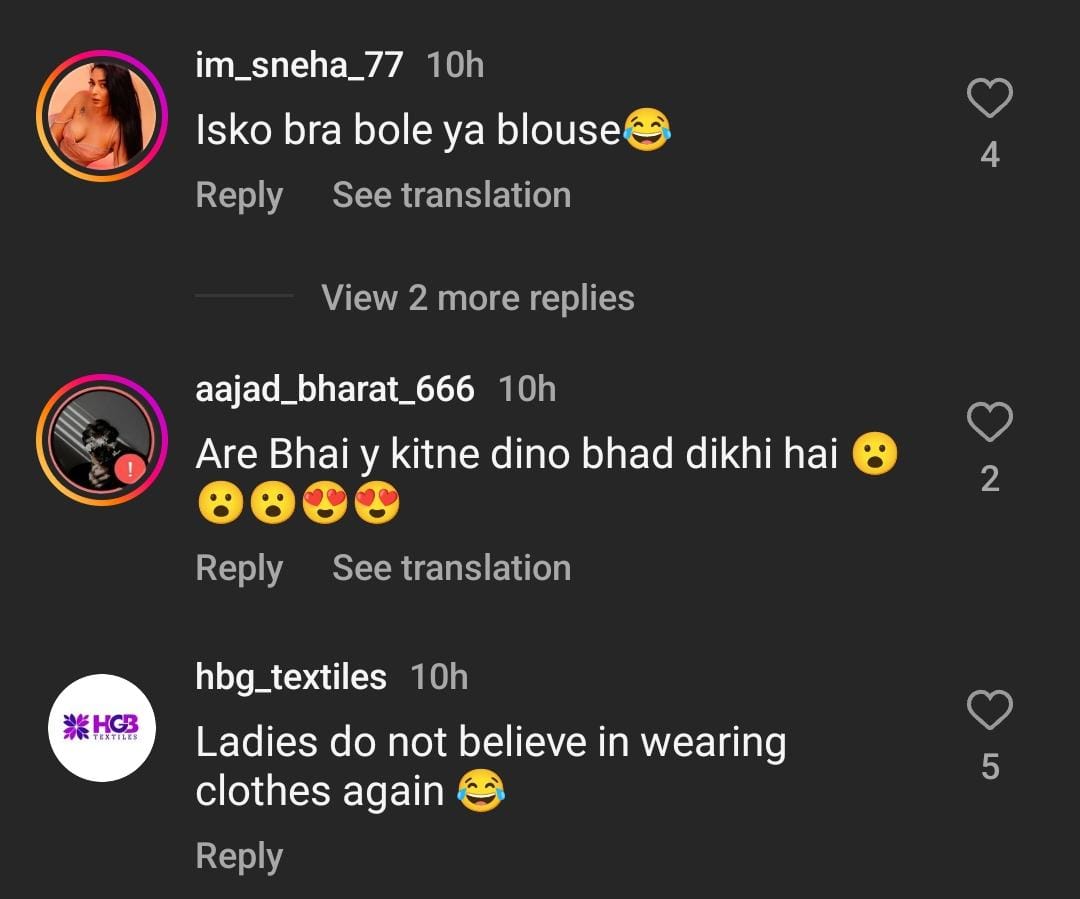Screen dimensions: 1080x899
Task: Reply to the hbg_textiles comment
Action: tap(239, 857)
